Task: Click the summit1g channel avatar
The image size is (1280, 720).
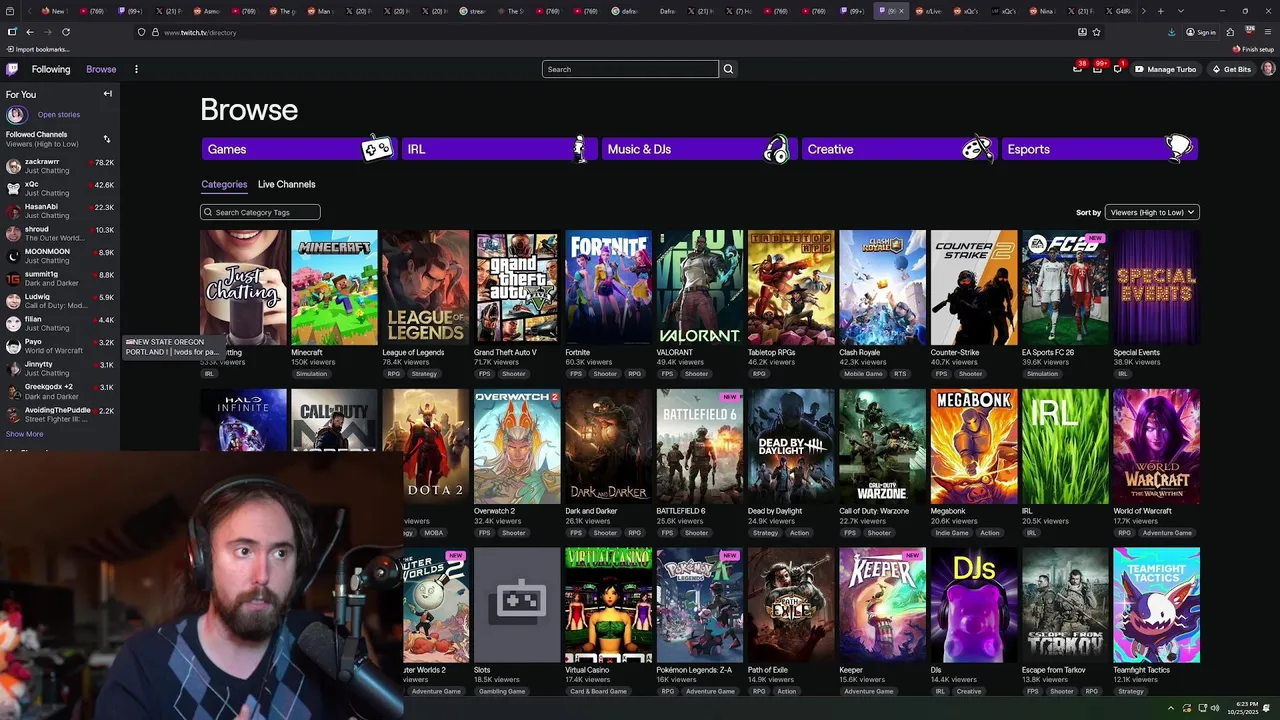Action: coord(13,279)
